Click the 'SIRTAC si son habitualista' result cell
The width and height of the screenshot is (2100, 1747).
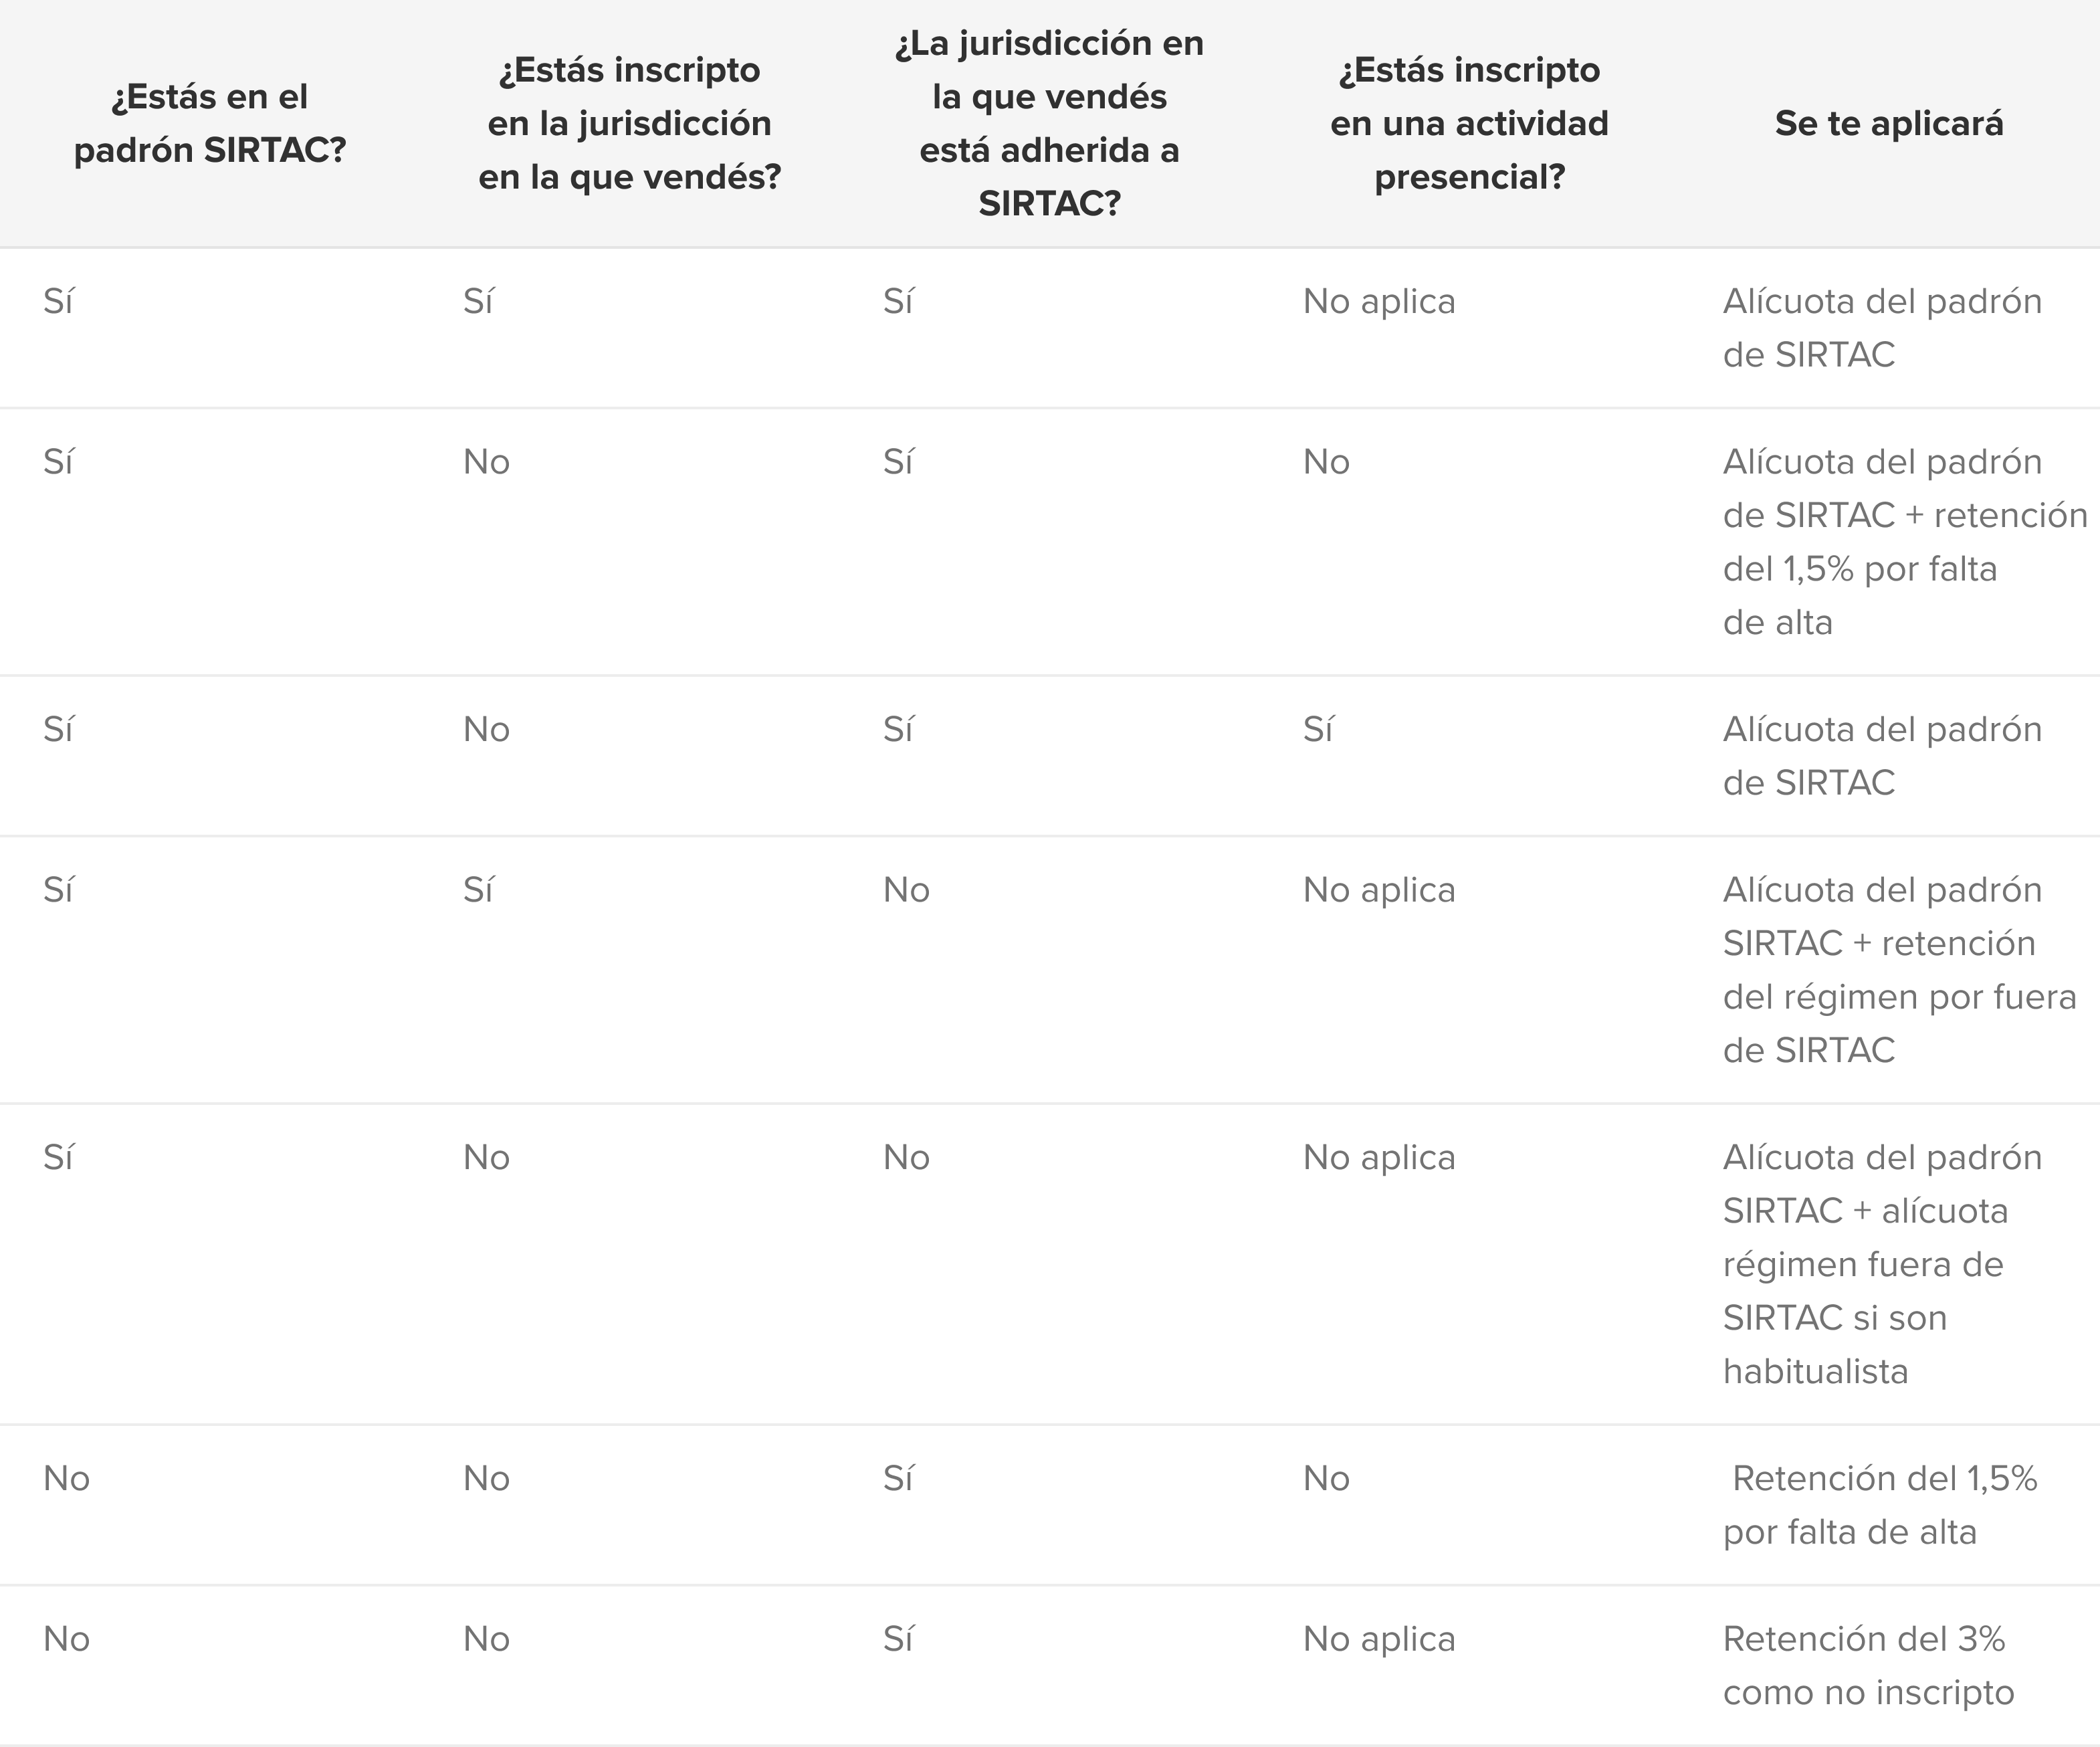coord(1882,1264)
